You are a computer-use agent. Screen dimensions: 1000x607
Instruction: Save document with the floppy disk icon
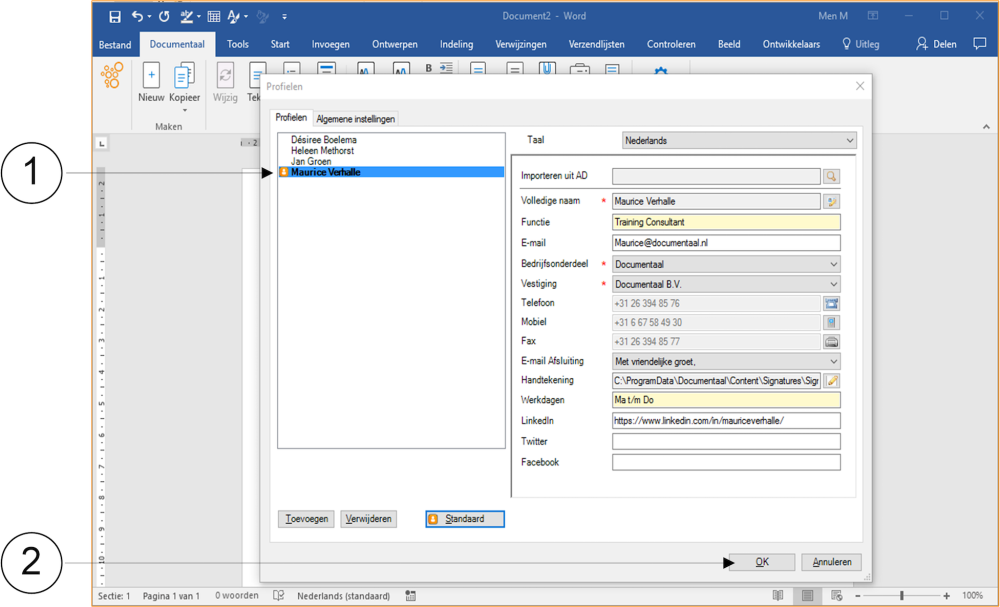pyautogui.click(x=115, y=17)
